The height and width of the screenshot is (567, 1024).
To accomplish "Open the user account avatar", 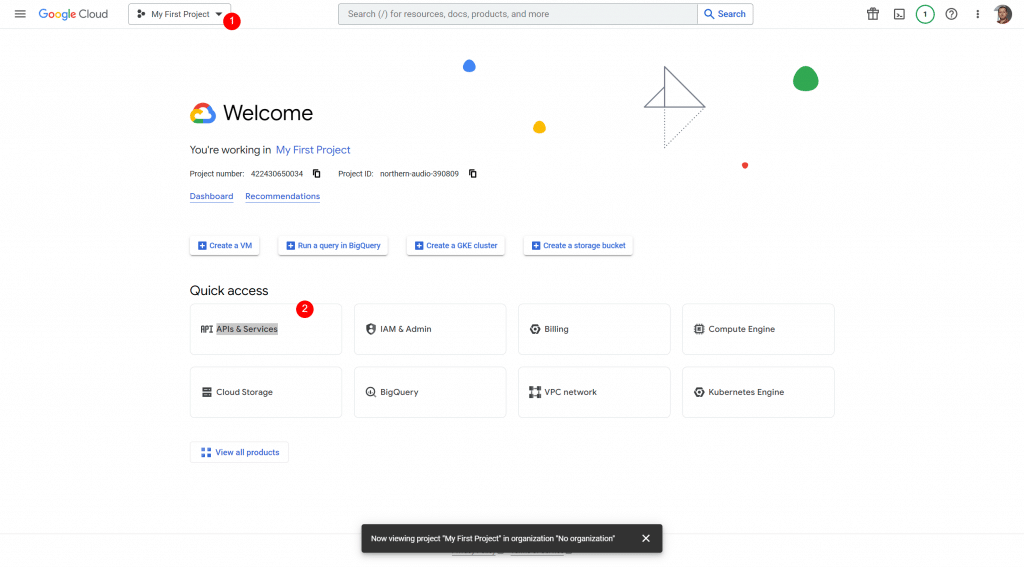I will [x=1003, y=14].
